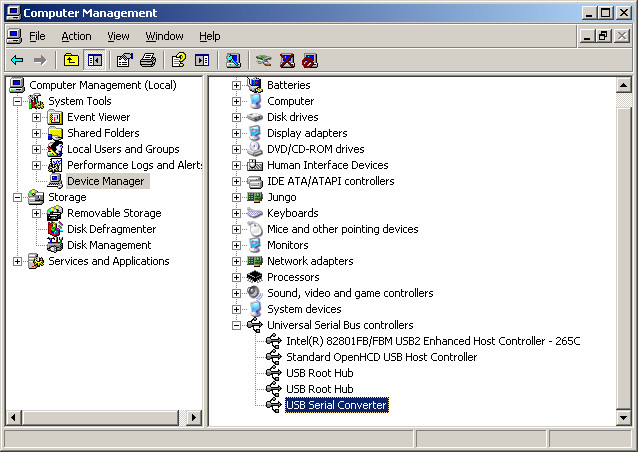The height and width of the screenshot is (452, 638).
Task: Expand the System devices node
Action: (x=236, y=309)
